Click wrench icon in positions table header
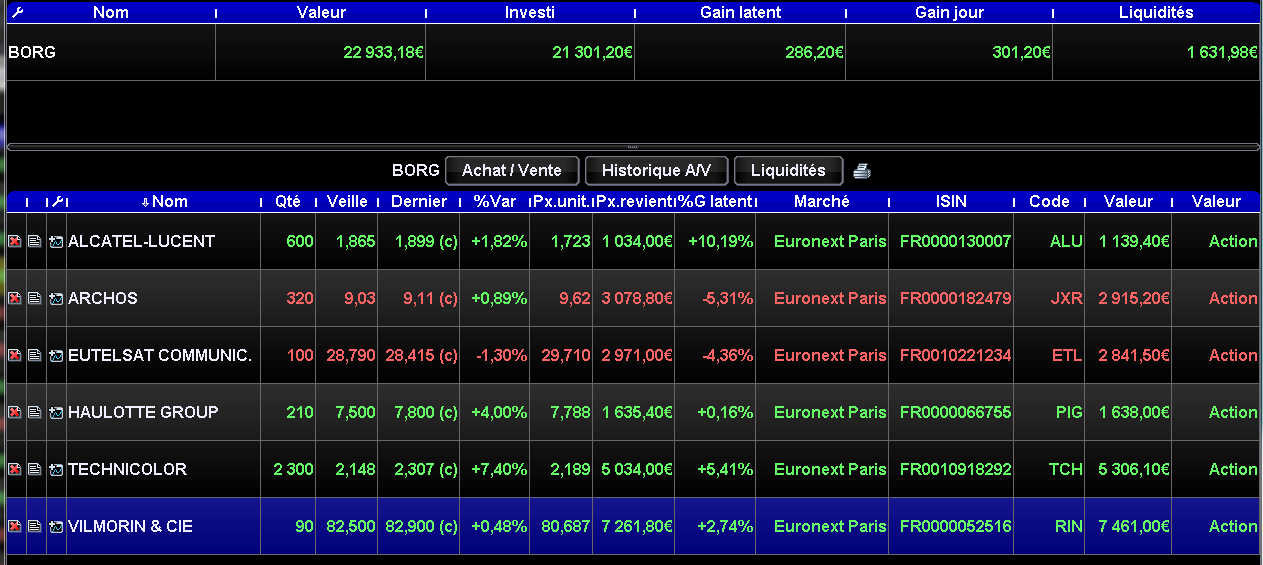Screen dimensions: 1263x565 point(55,202)
